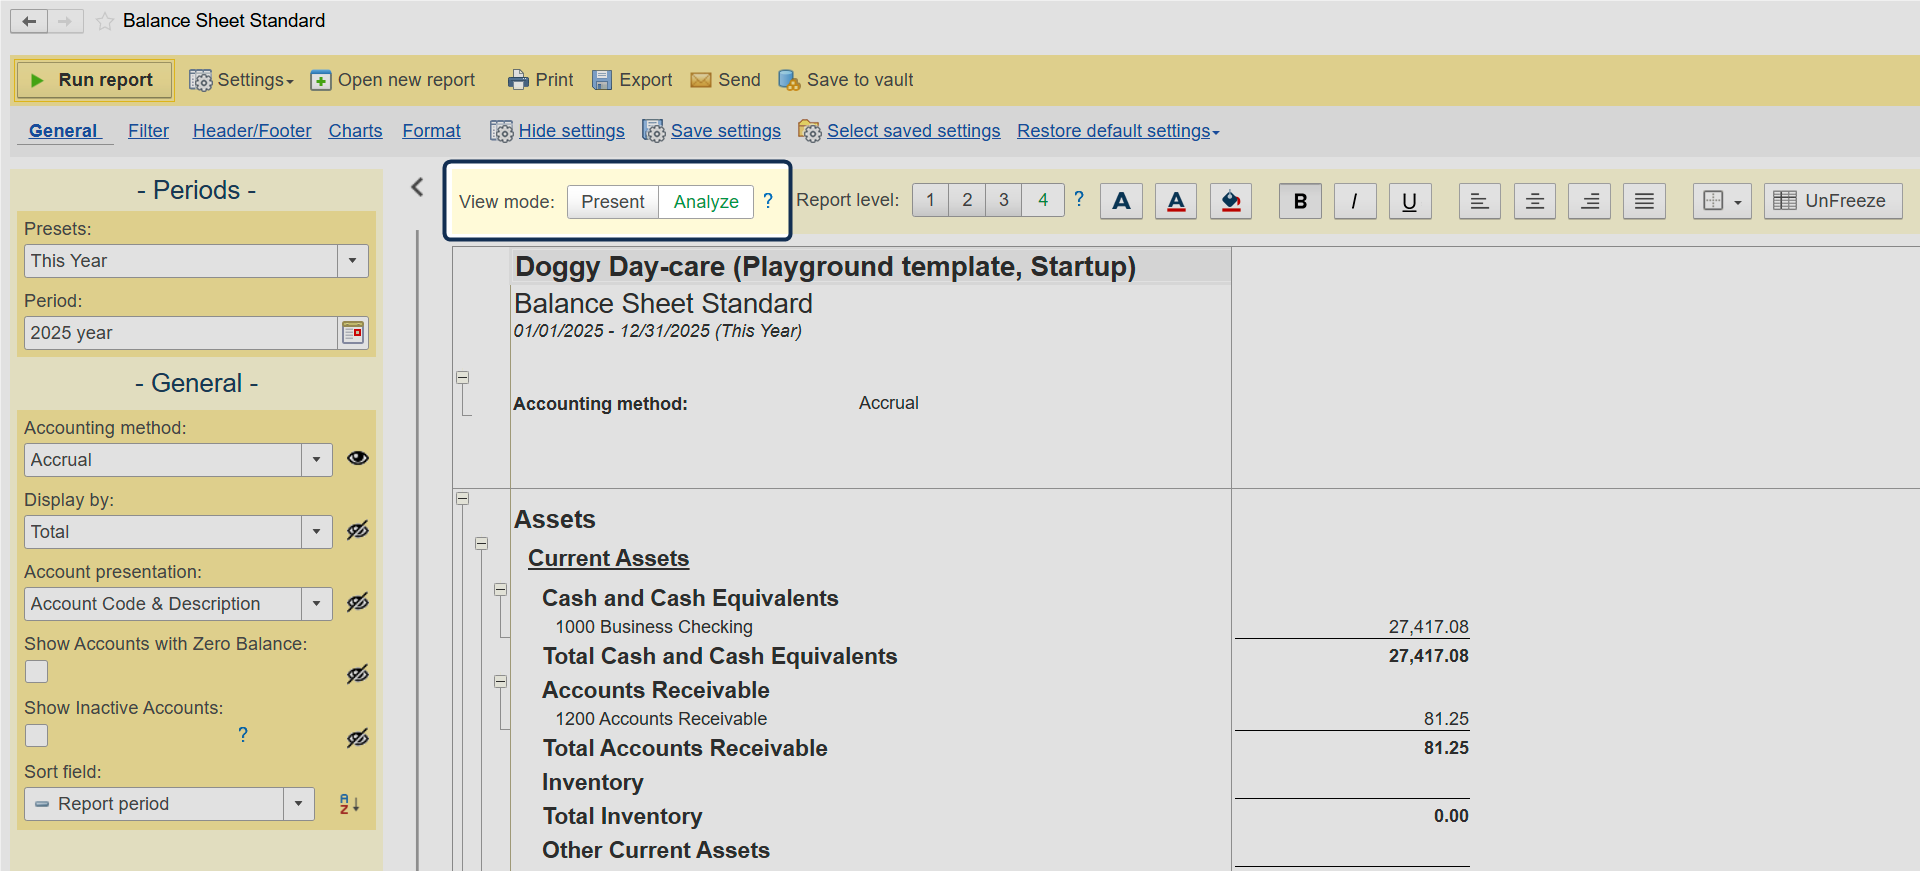Expand the Display by dropdown
Screen dimensions: 1920x871
coord(316,532)
